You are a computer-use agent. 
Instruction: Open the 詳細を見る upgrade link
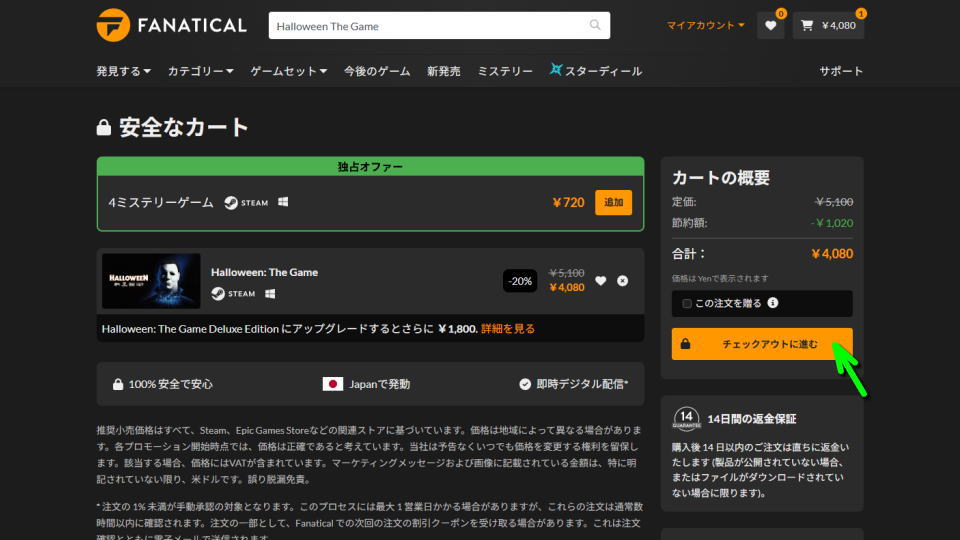pyautogui.click(x=508, y=329)
